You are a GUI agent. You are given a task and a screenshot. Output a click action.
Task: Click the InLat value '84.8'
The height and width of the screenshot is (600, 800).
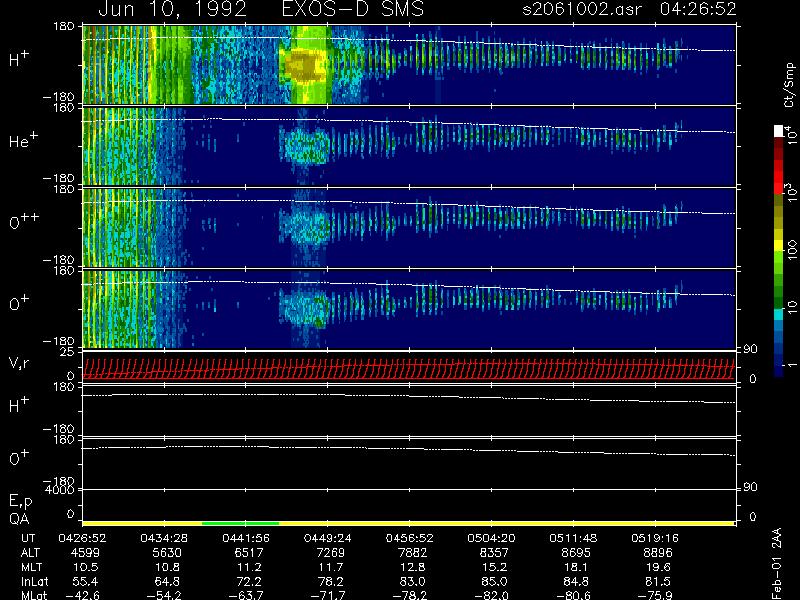[x=576, y=581]
